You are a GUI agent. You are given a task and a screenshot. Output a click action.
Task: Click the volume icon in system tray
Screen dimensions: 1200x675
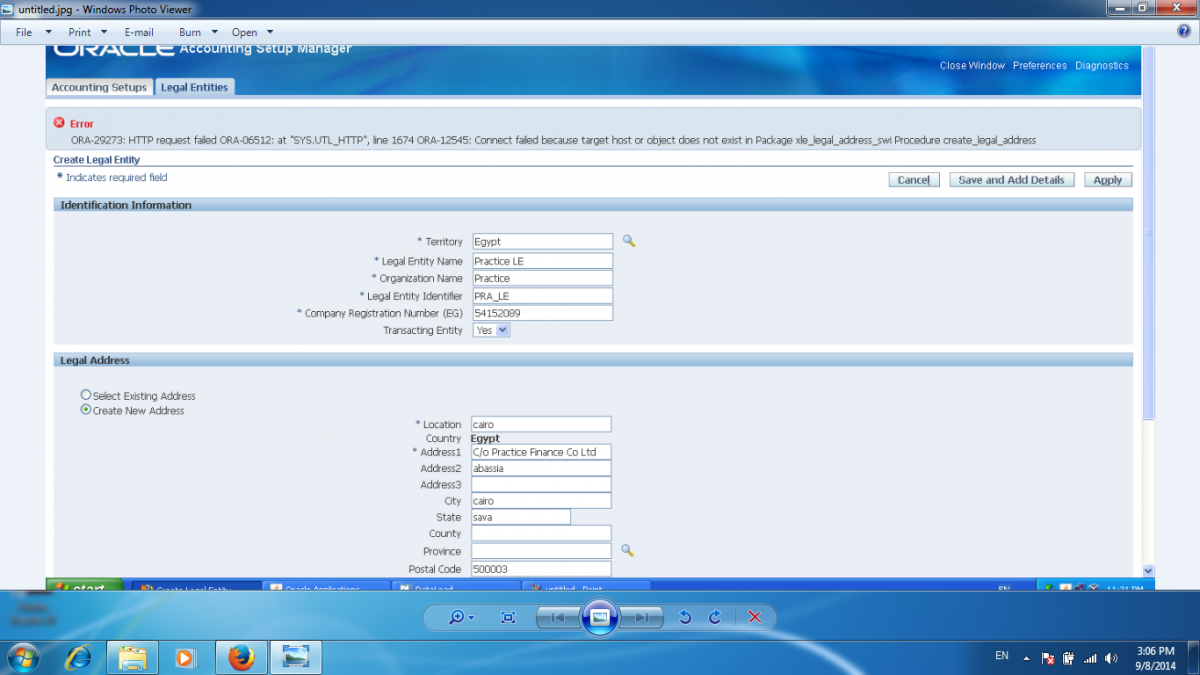(x=1112, y=658)
